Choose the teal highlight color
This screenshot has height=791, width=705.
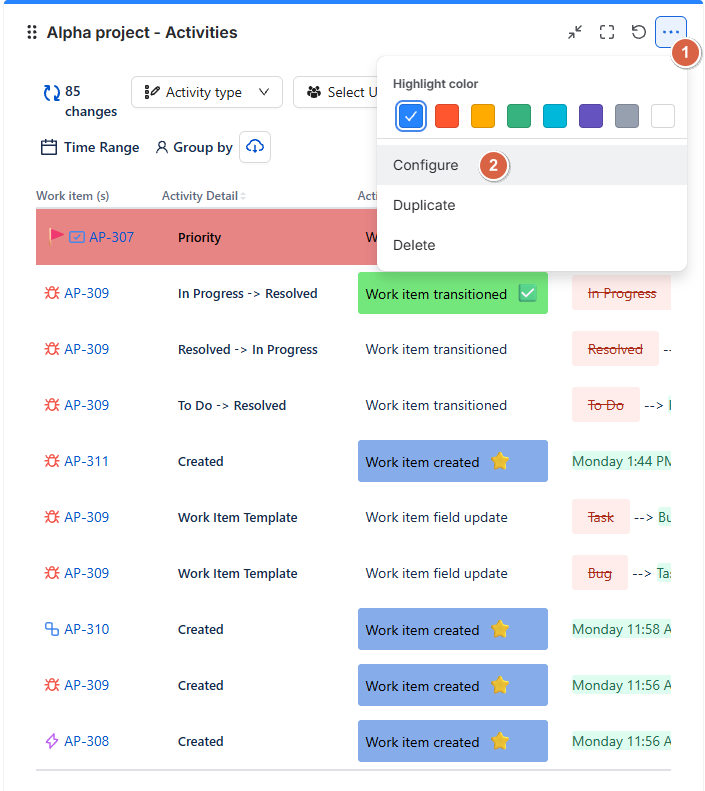(x=555, y=116)
